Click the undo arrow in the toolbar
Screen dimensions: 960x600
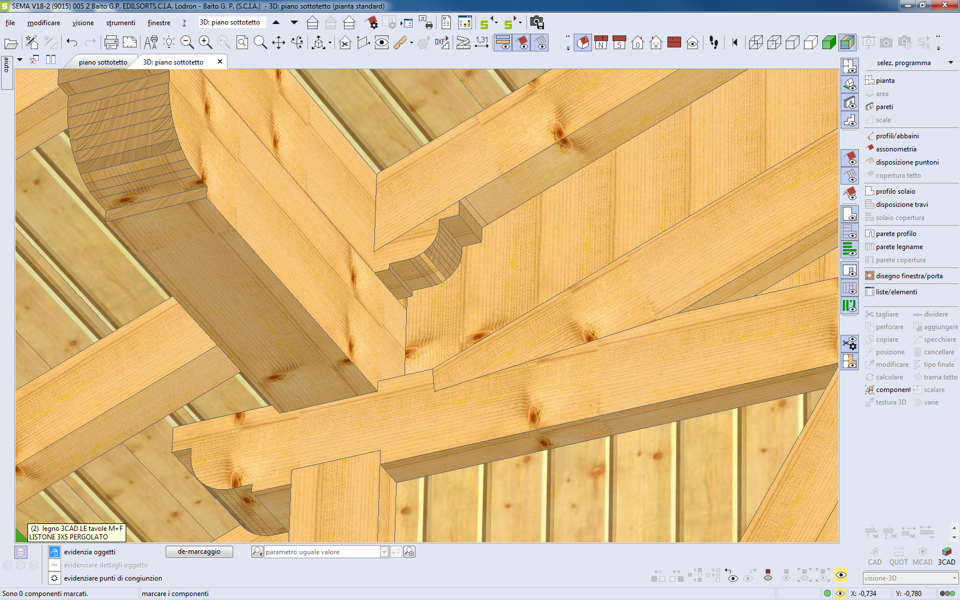pos(72,43)
